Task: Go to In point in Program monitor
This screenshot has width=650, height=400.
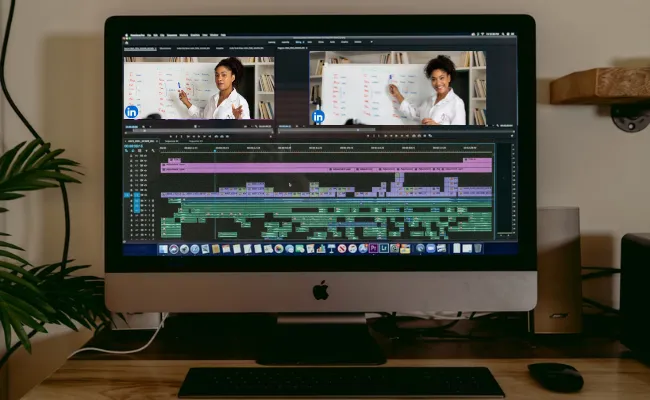Action: [386, 136]
